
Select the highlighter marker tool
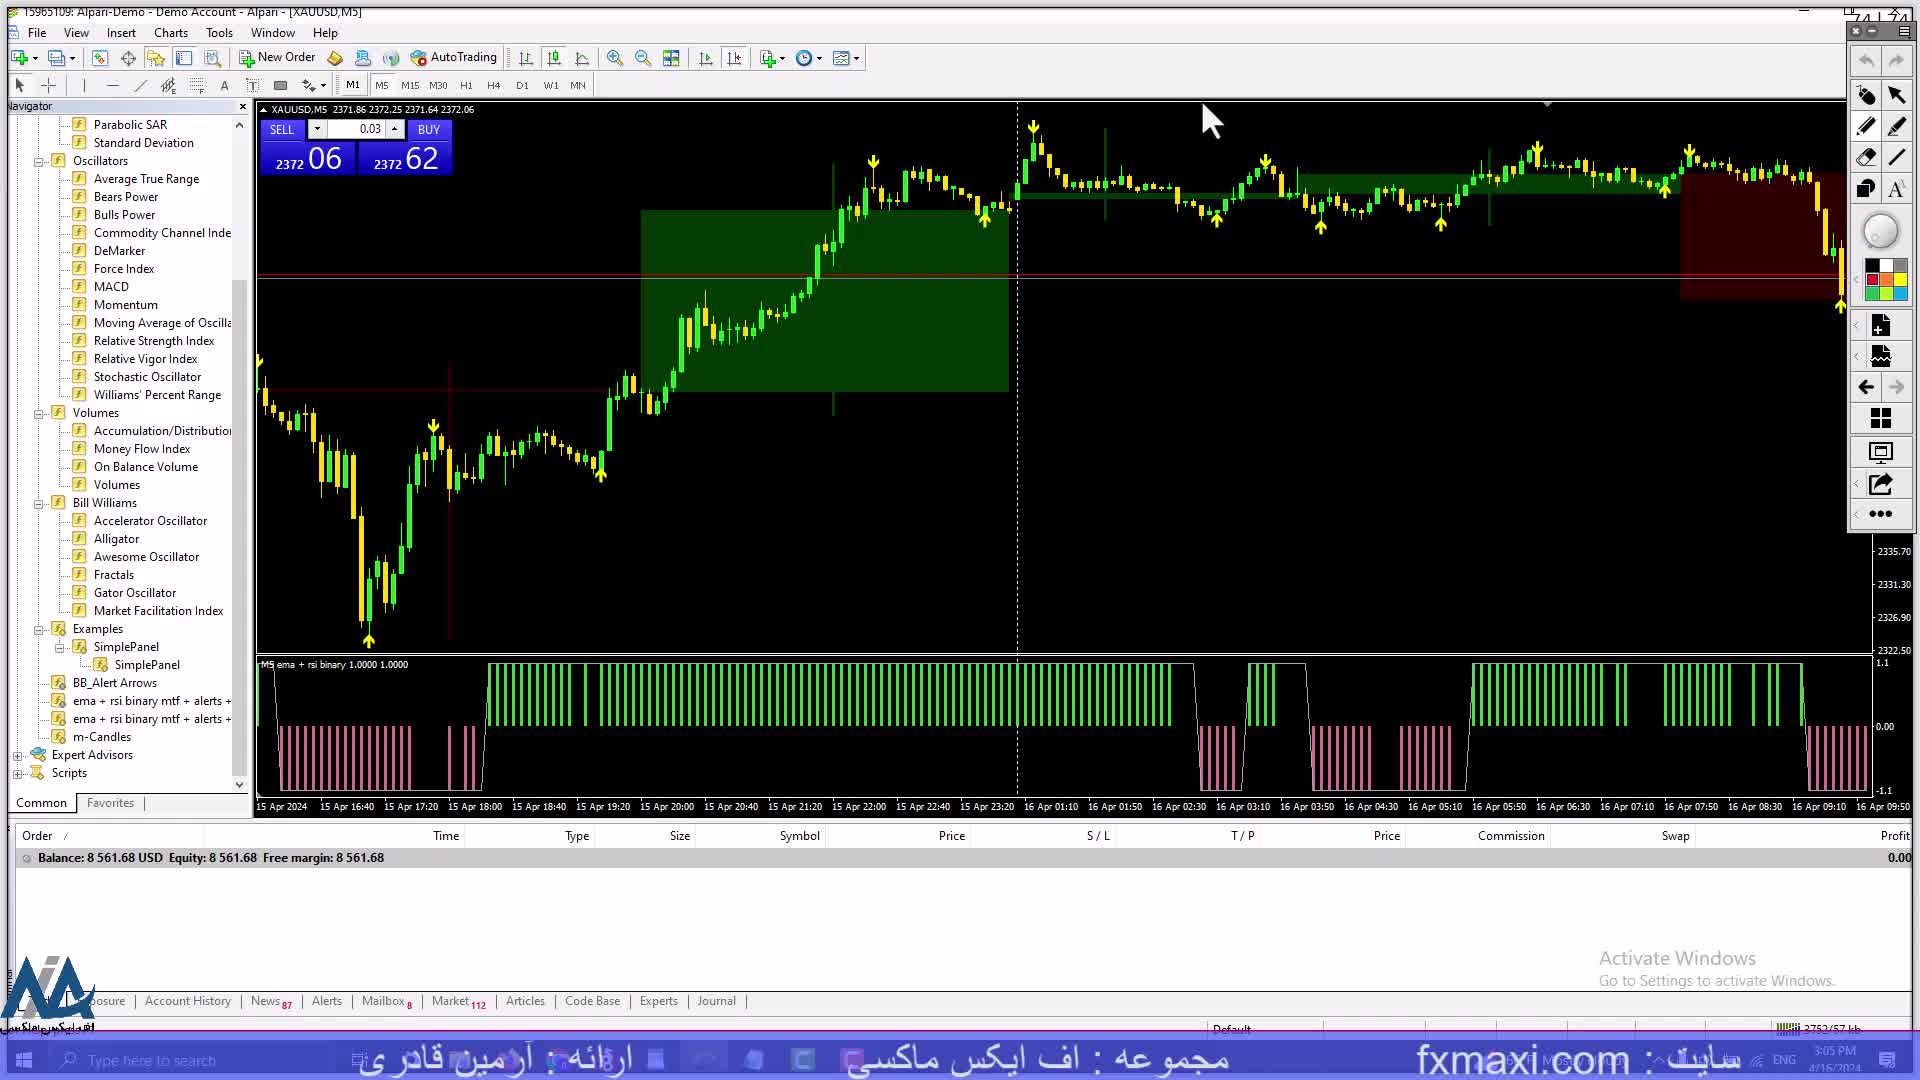click(x=1896, y=126)
